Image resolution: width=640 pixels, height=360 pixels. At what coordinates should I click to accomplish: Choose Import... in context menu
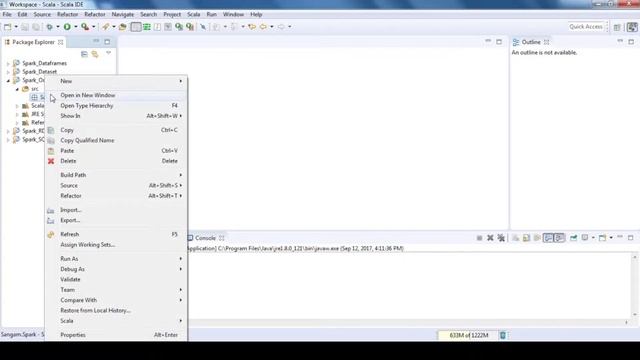coord(116,210)
